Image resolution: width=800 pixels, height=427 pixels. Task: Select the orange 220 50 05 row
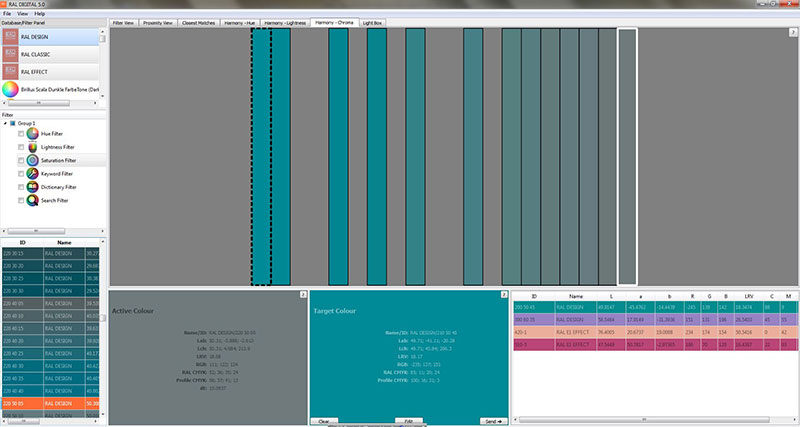point(51,403)
